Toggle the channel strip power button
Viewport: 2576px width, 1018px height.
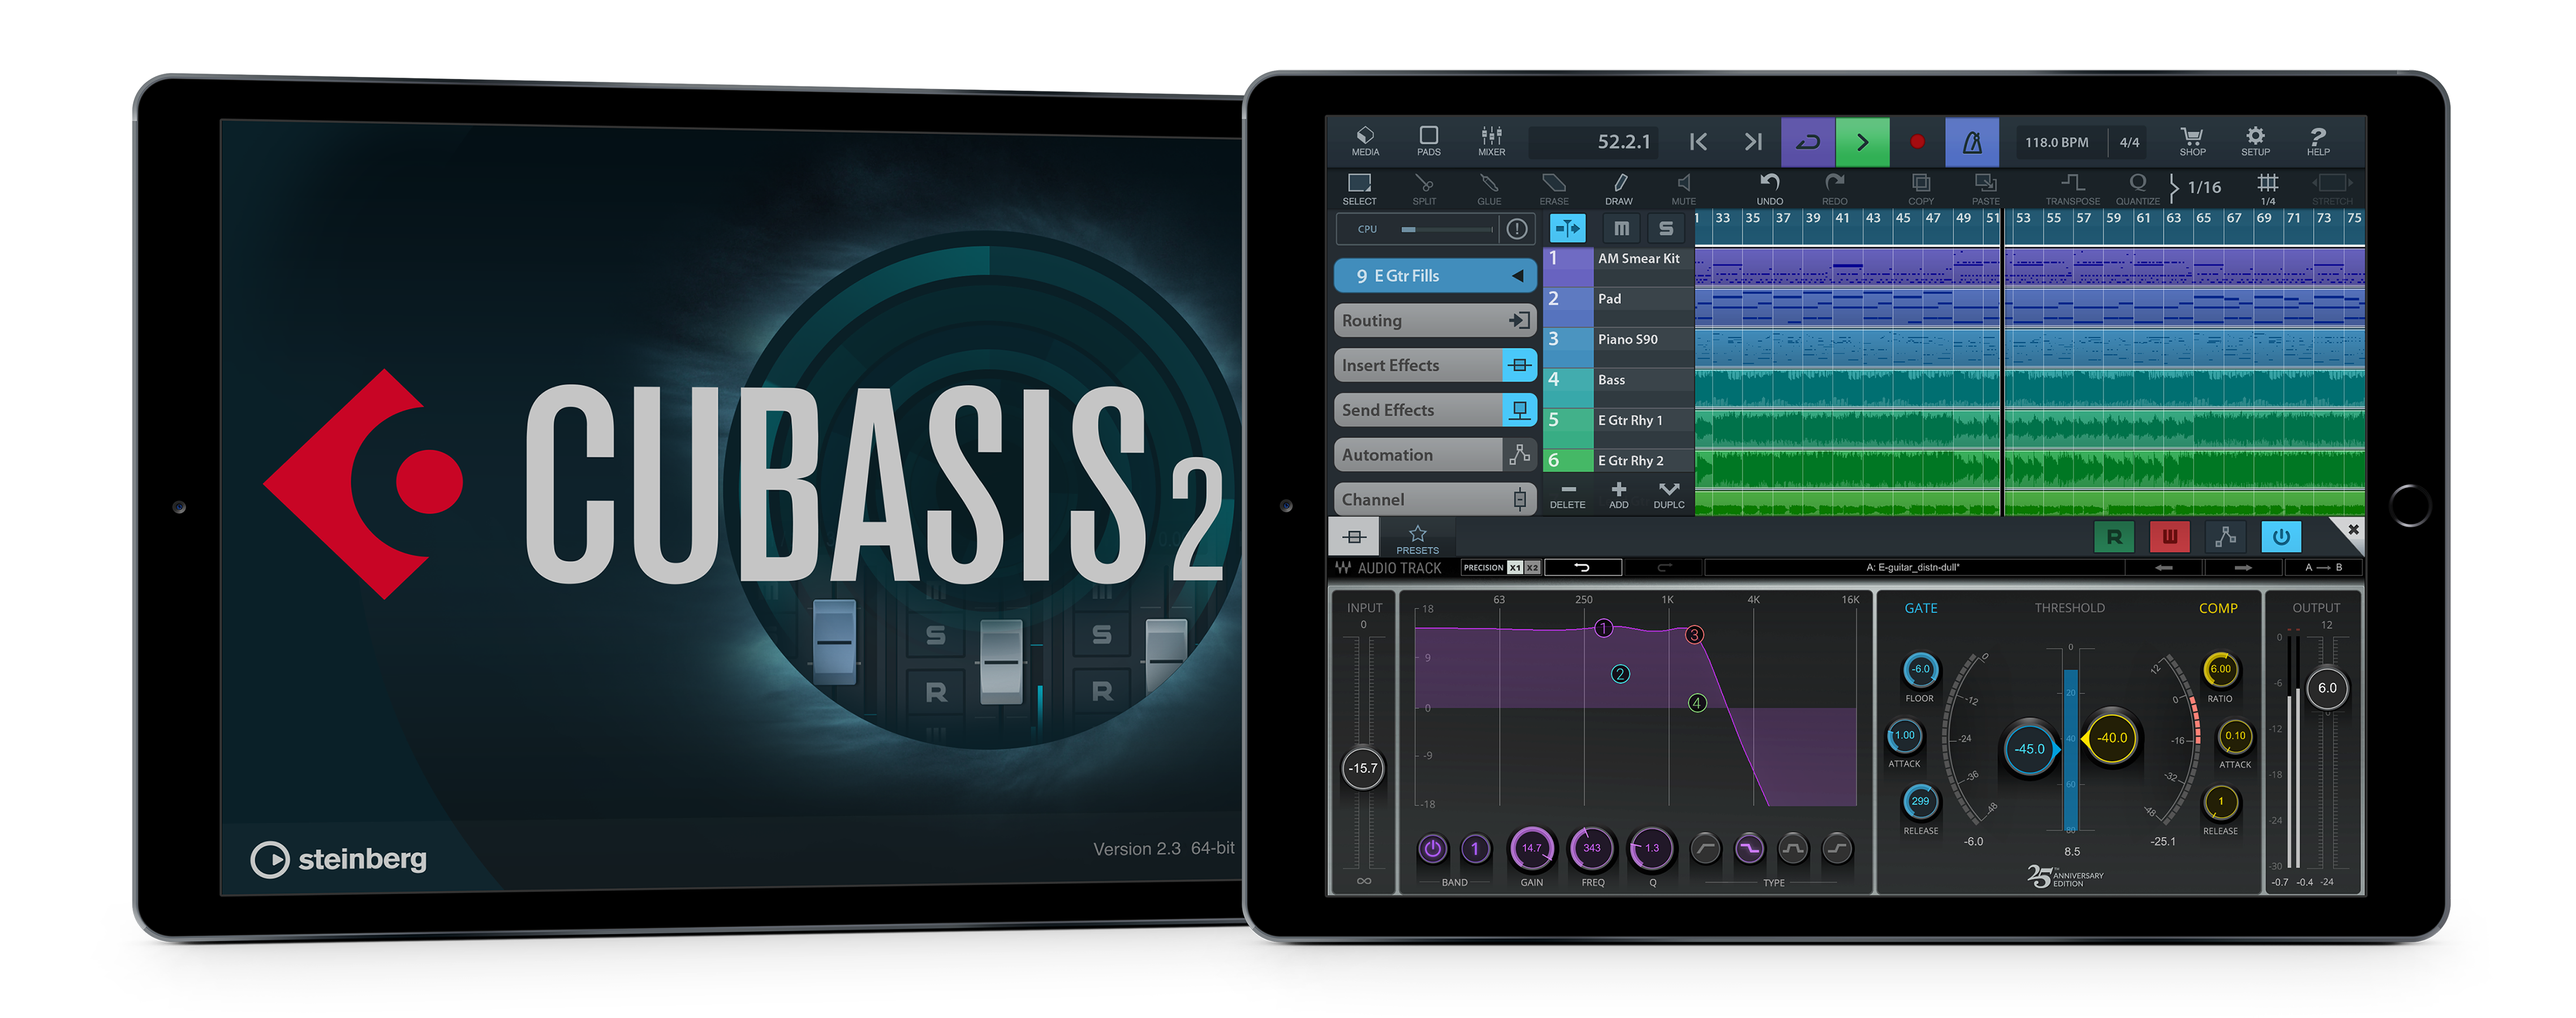[2281, 537]
